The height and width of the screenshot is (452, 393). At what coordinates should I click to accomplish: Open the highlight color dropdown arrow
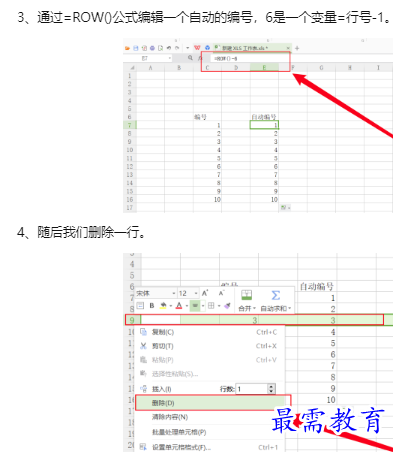tap(171, 306)
